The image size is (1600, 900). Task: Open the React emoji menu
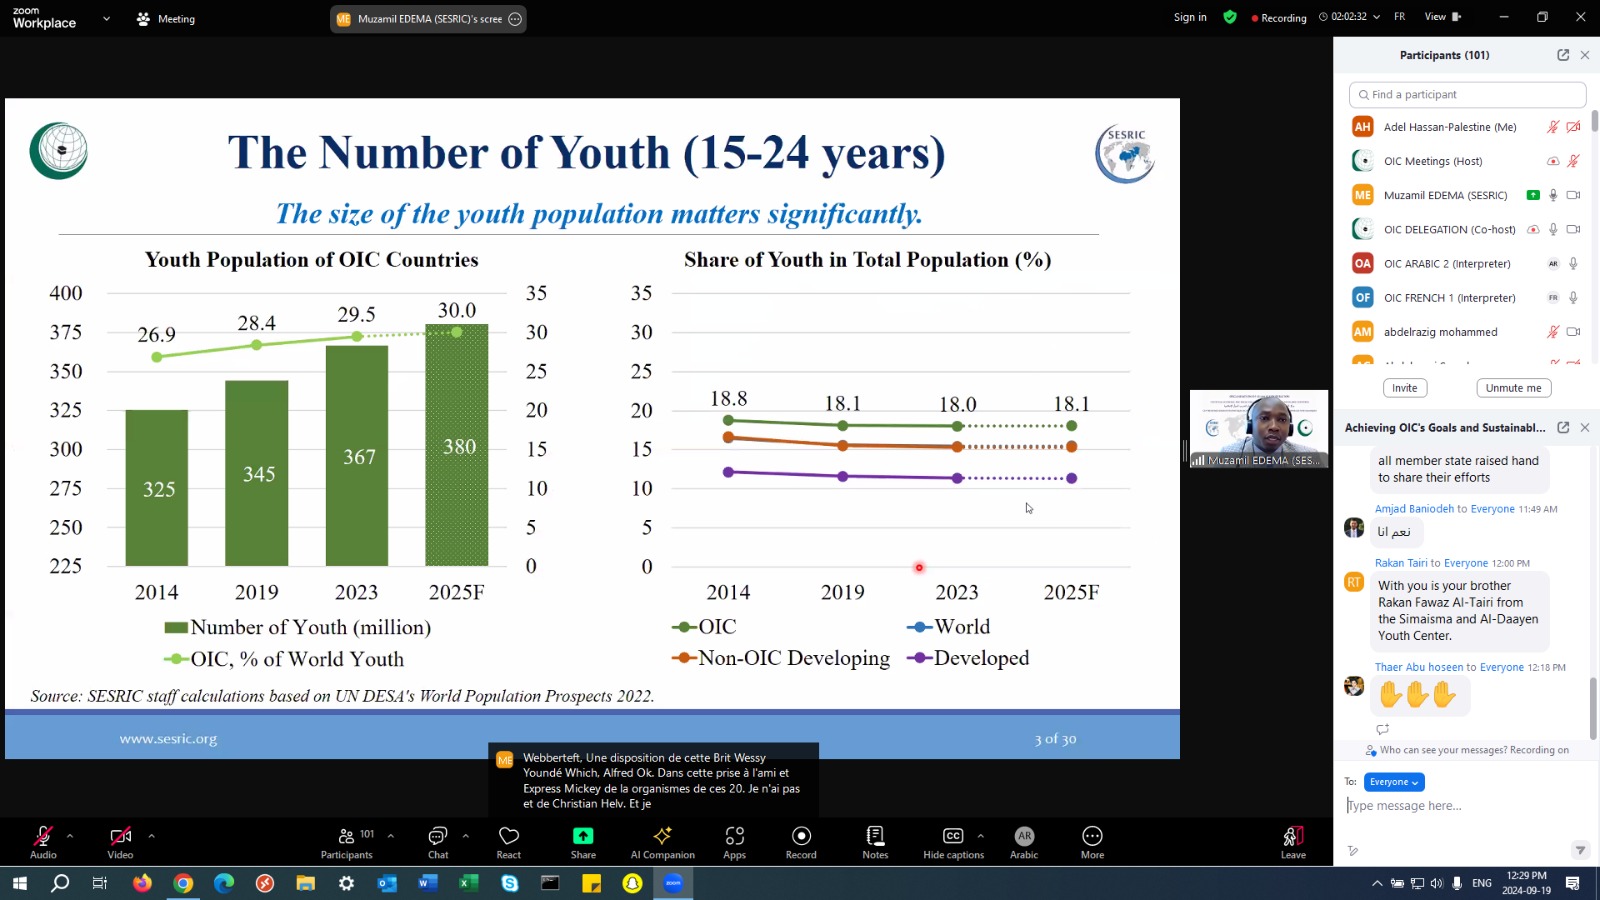(x=508, y=841)
